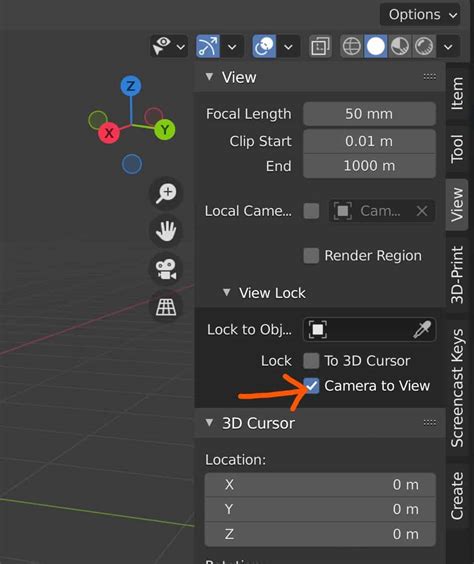Click the green Y axis on navigation gizmo
Image resolution: width=474 pixels, height=564 pixels.
[165, 130]
